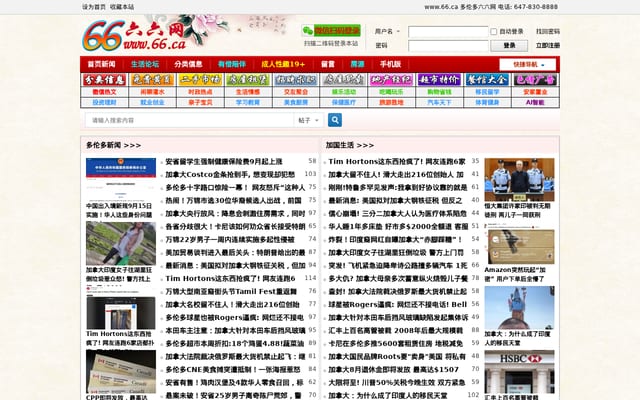The height and width of the screenshot is (400, 640).
Task: Open 卡尼在多伦多推5600套租赁住房 headline
Action: point(396,343)
